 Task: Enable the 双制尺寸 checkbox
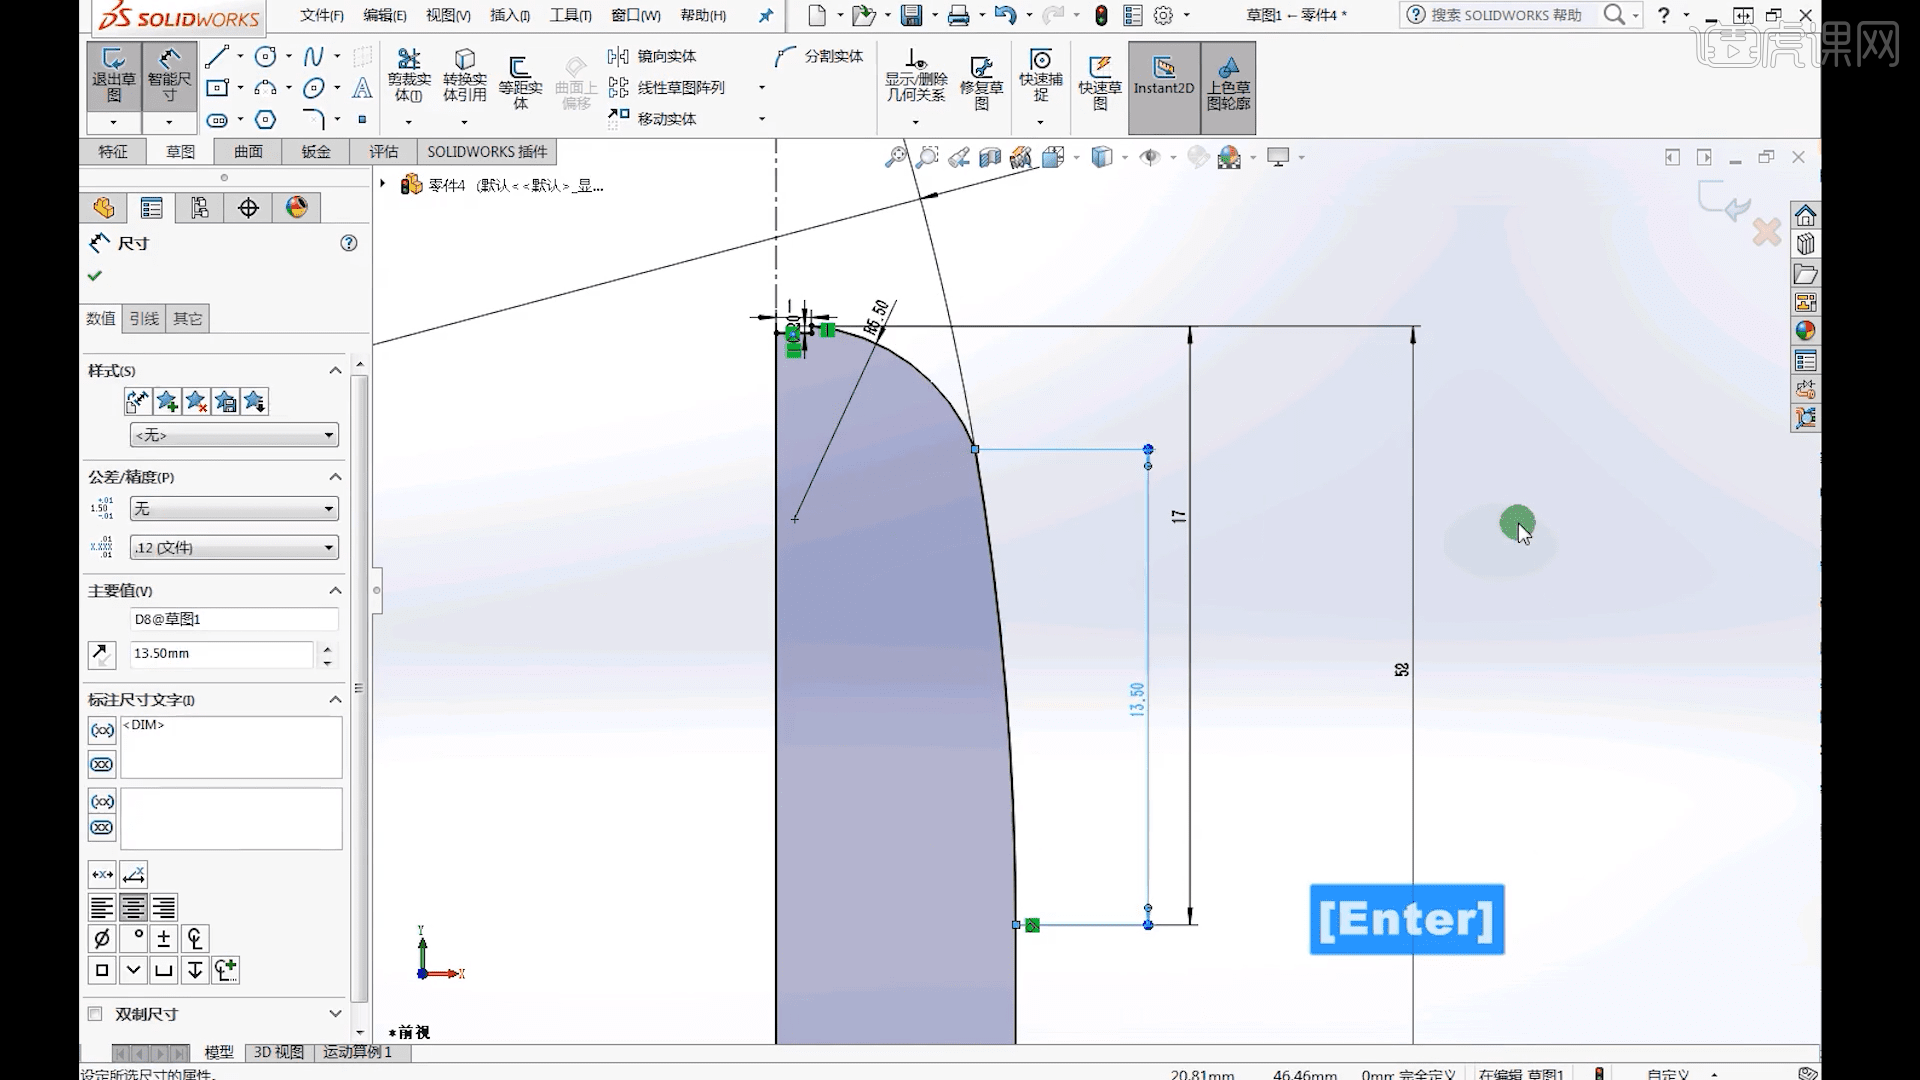click(95, 1013)
